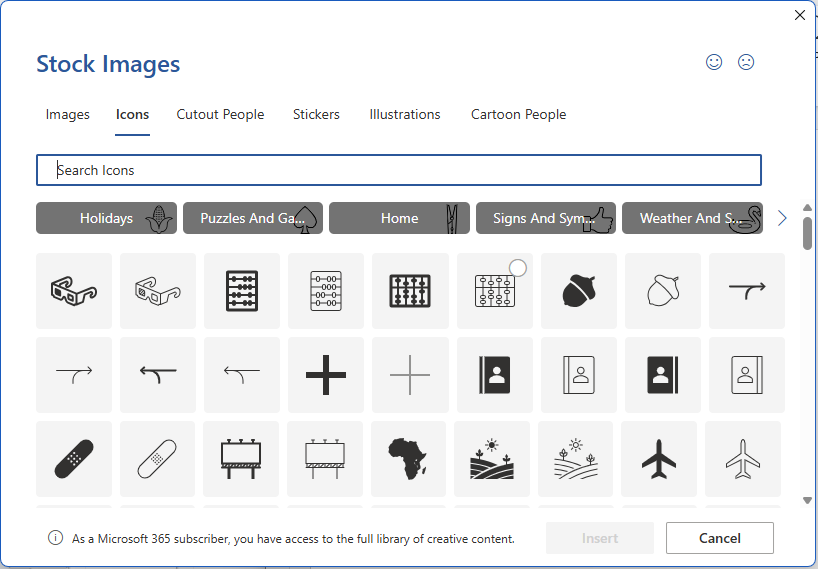The height and width of the screenshot is (569, 818).
Task: Choose filled address book with left spine
Action: (x=495, y=374)
